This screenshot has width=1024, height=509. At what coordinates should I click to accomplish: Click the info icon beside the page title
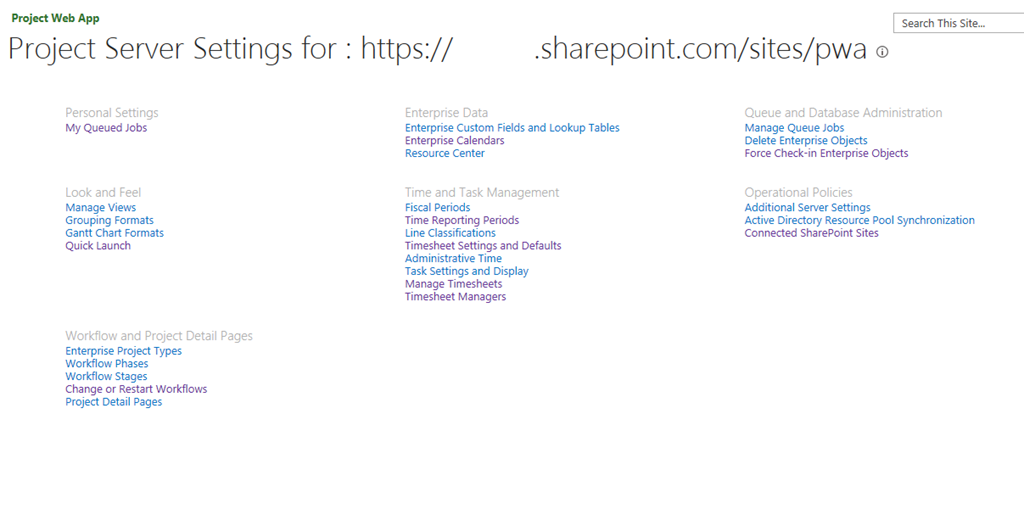pos(882,52)
